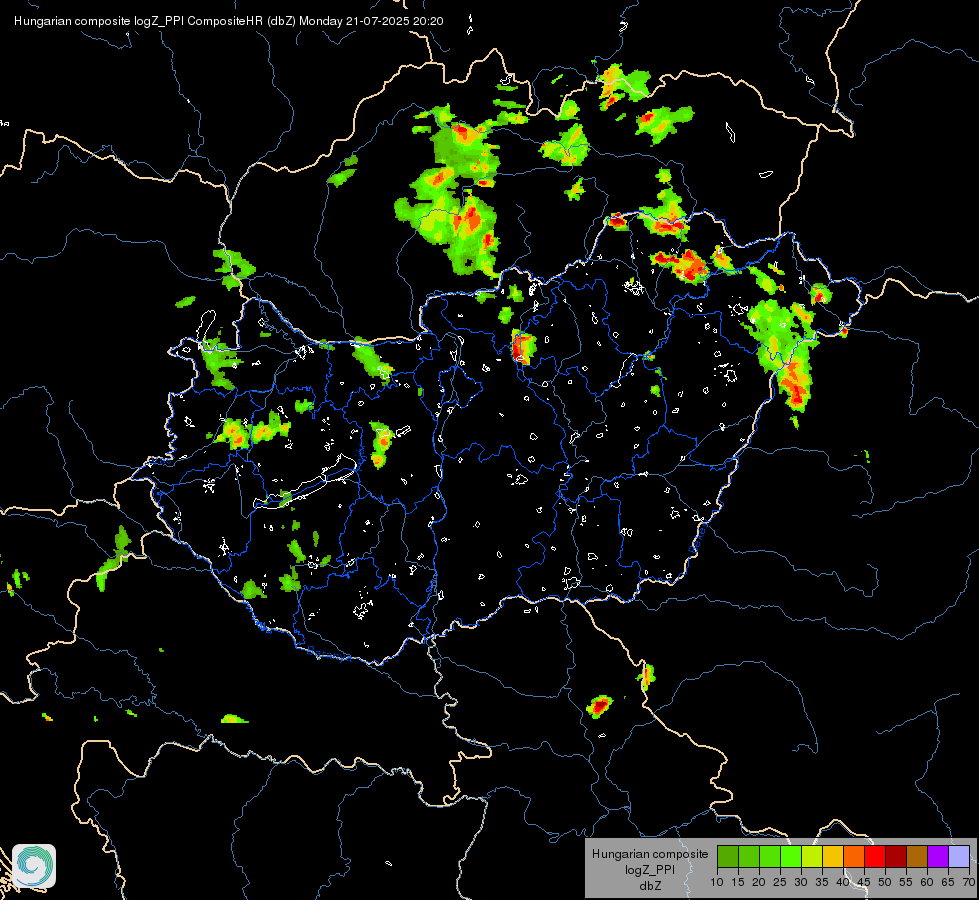This screenshot has width=979, height=900.
Task: Select the 10–15 dBZ dark green swatch
Action: tap(727, 856)
